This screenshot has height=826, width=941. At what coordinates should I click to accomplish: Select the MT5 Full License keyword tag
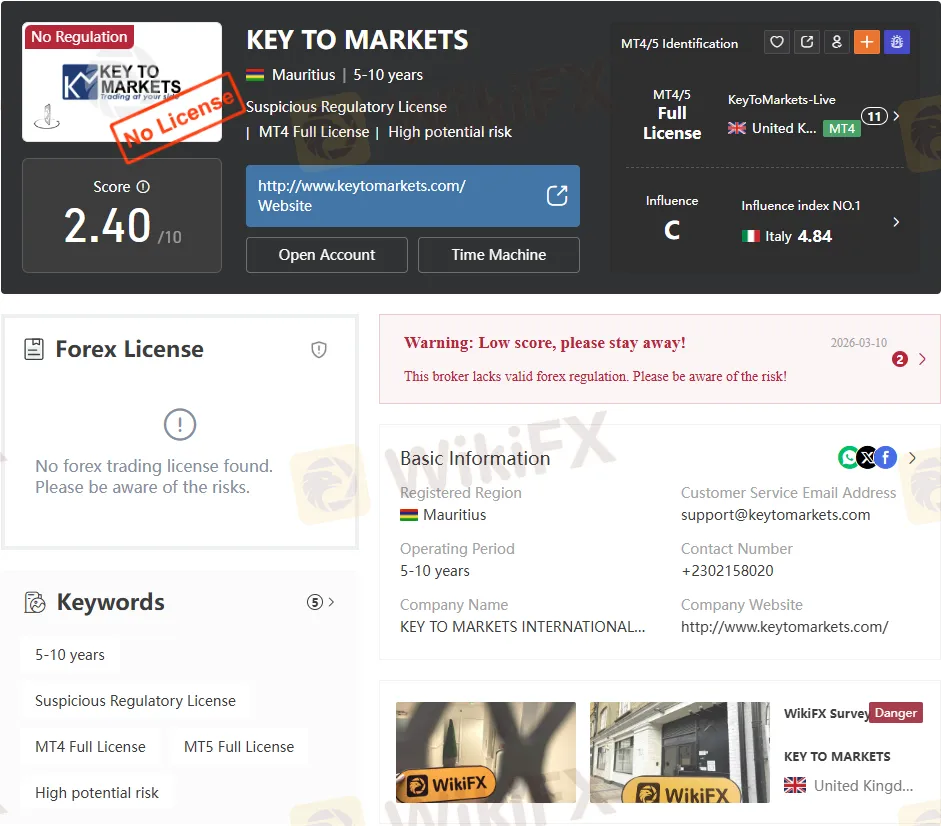pos(239,747)
